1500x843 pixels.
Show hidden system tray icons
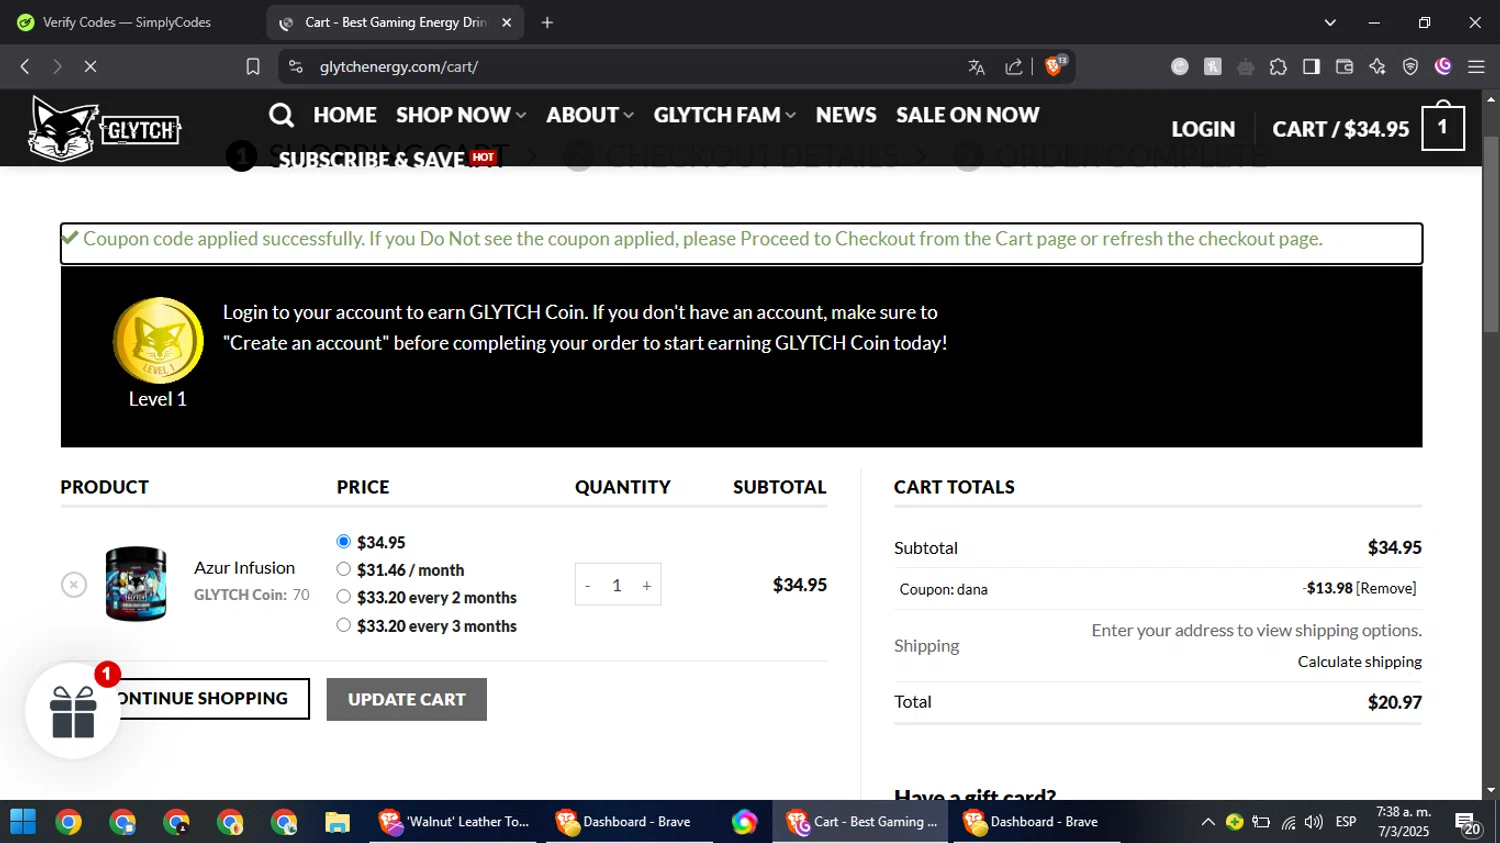point(1208,822)
